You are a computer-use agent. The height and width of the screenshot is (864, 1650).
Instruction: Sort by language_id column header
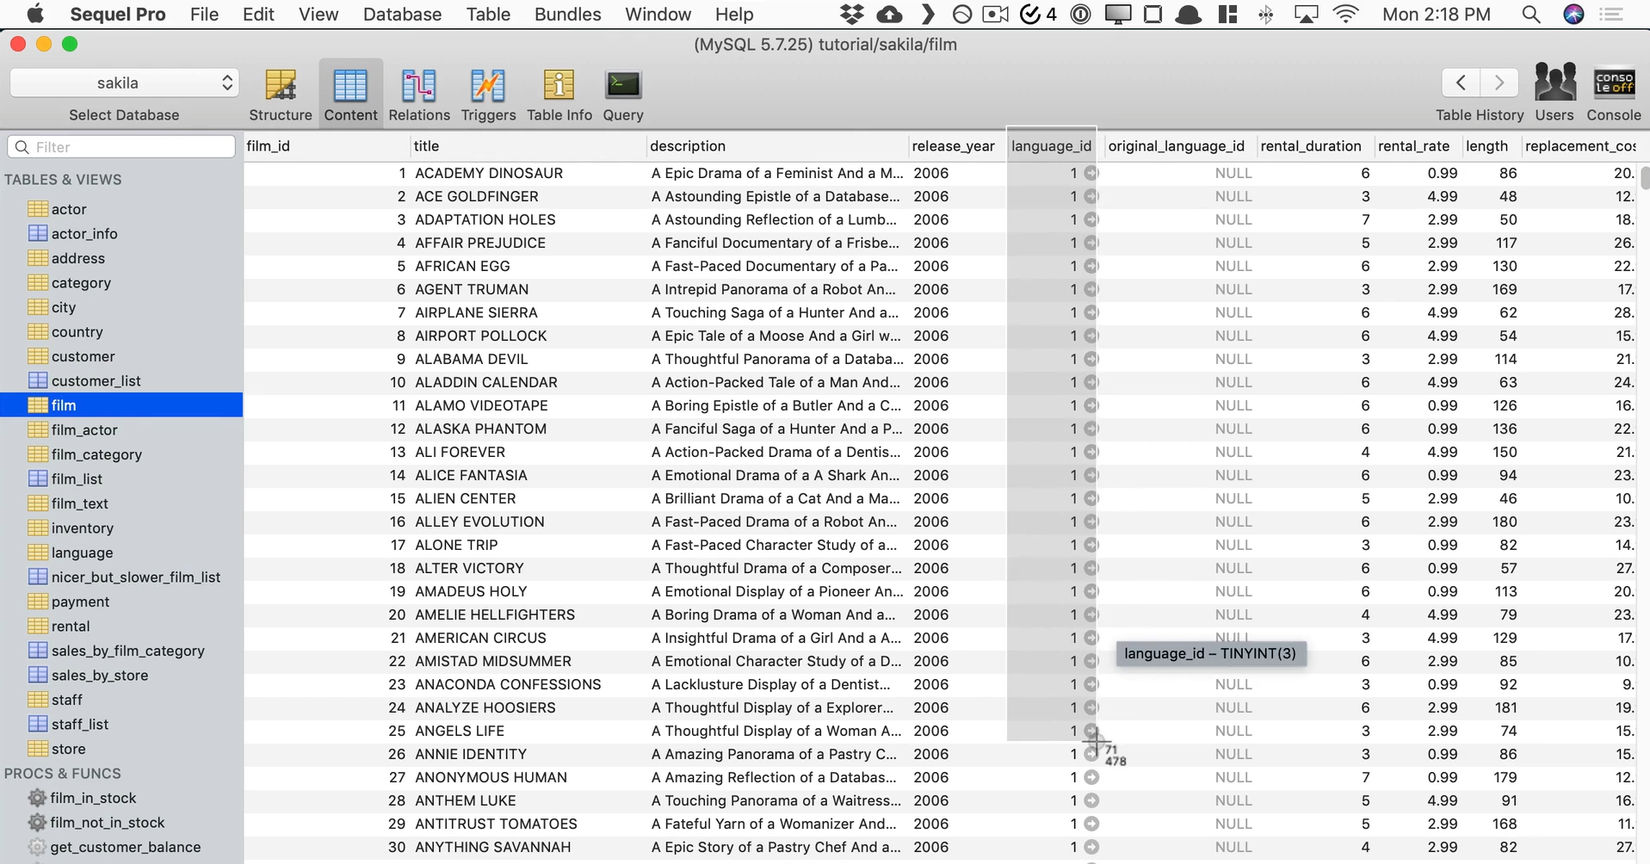(x=1051, y=146)
